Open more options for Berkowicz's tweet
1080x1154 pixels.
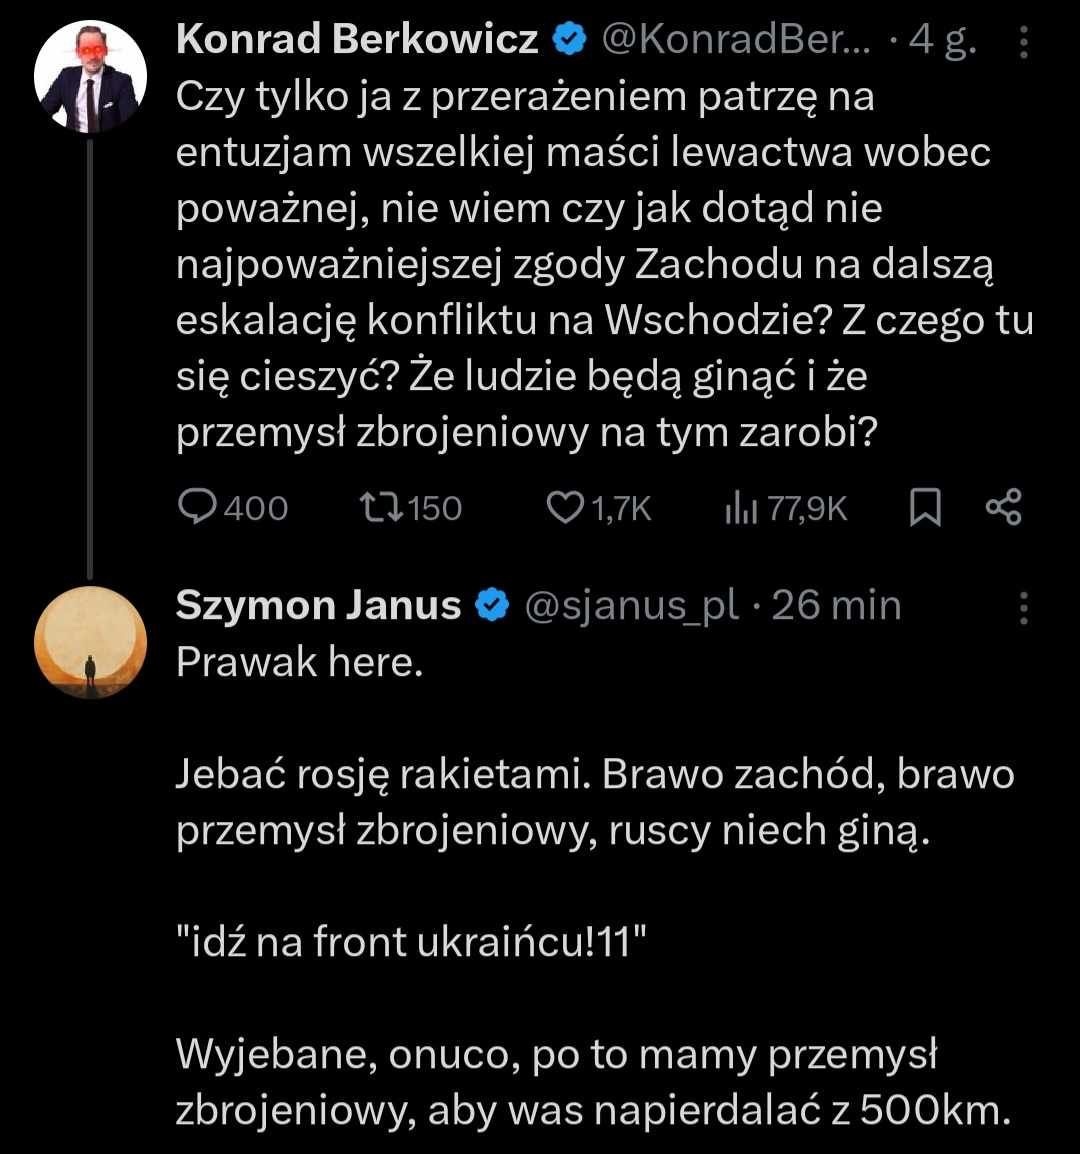(1023, 43)
